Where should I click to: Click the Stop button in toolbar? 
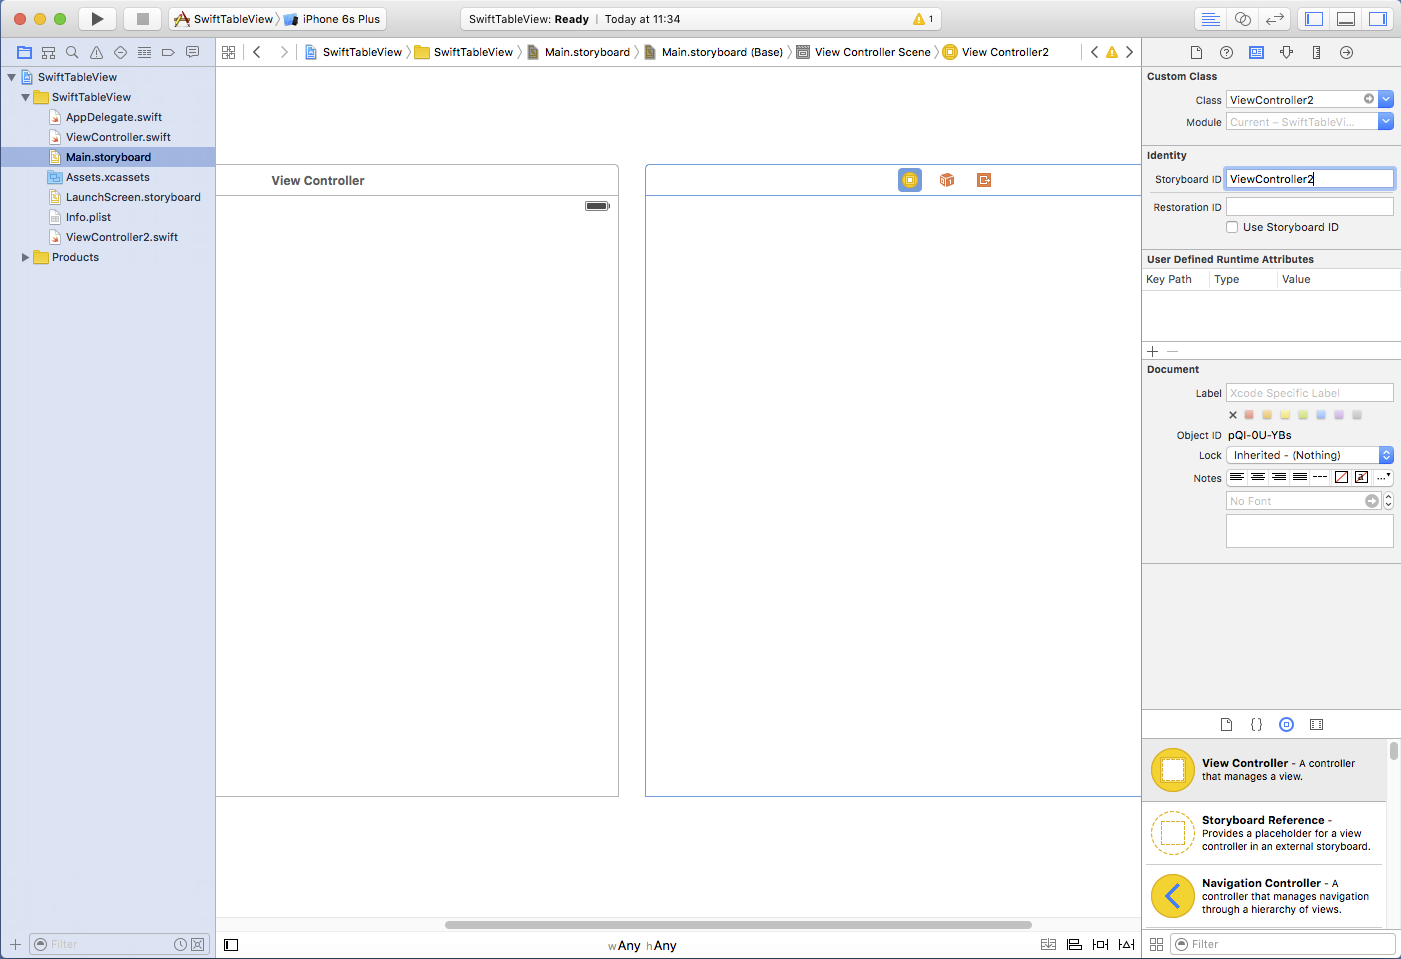pyautogui.click(x=142, y=19)
